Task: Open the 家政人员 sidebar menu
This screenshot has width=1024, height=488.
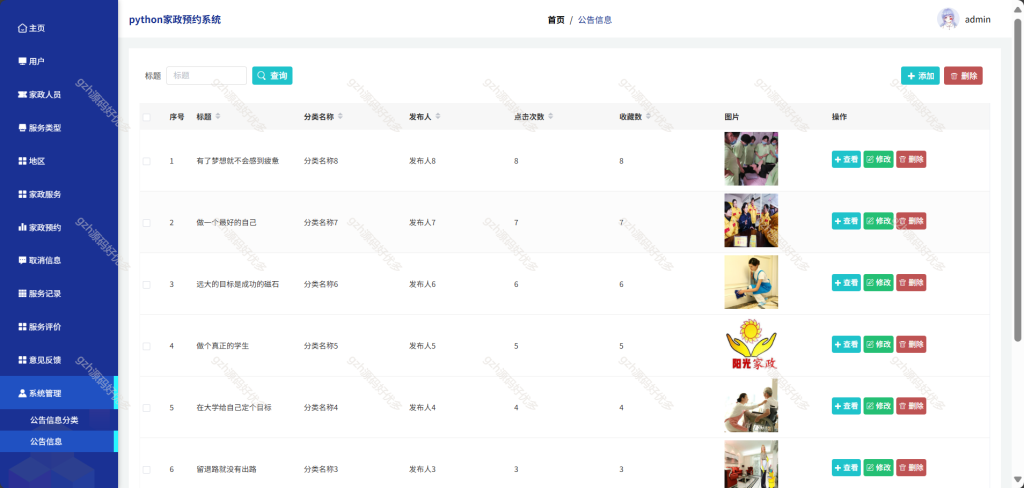Action: coord(59,95)
